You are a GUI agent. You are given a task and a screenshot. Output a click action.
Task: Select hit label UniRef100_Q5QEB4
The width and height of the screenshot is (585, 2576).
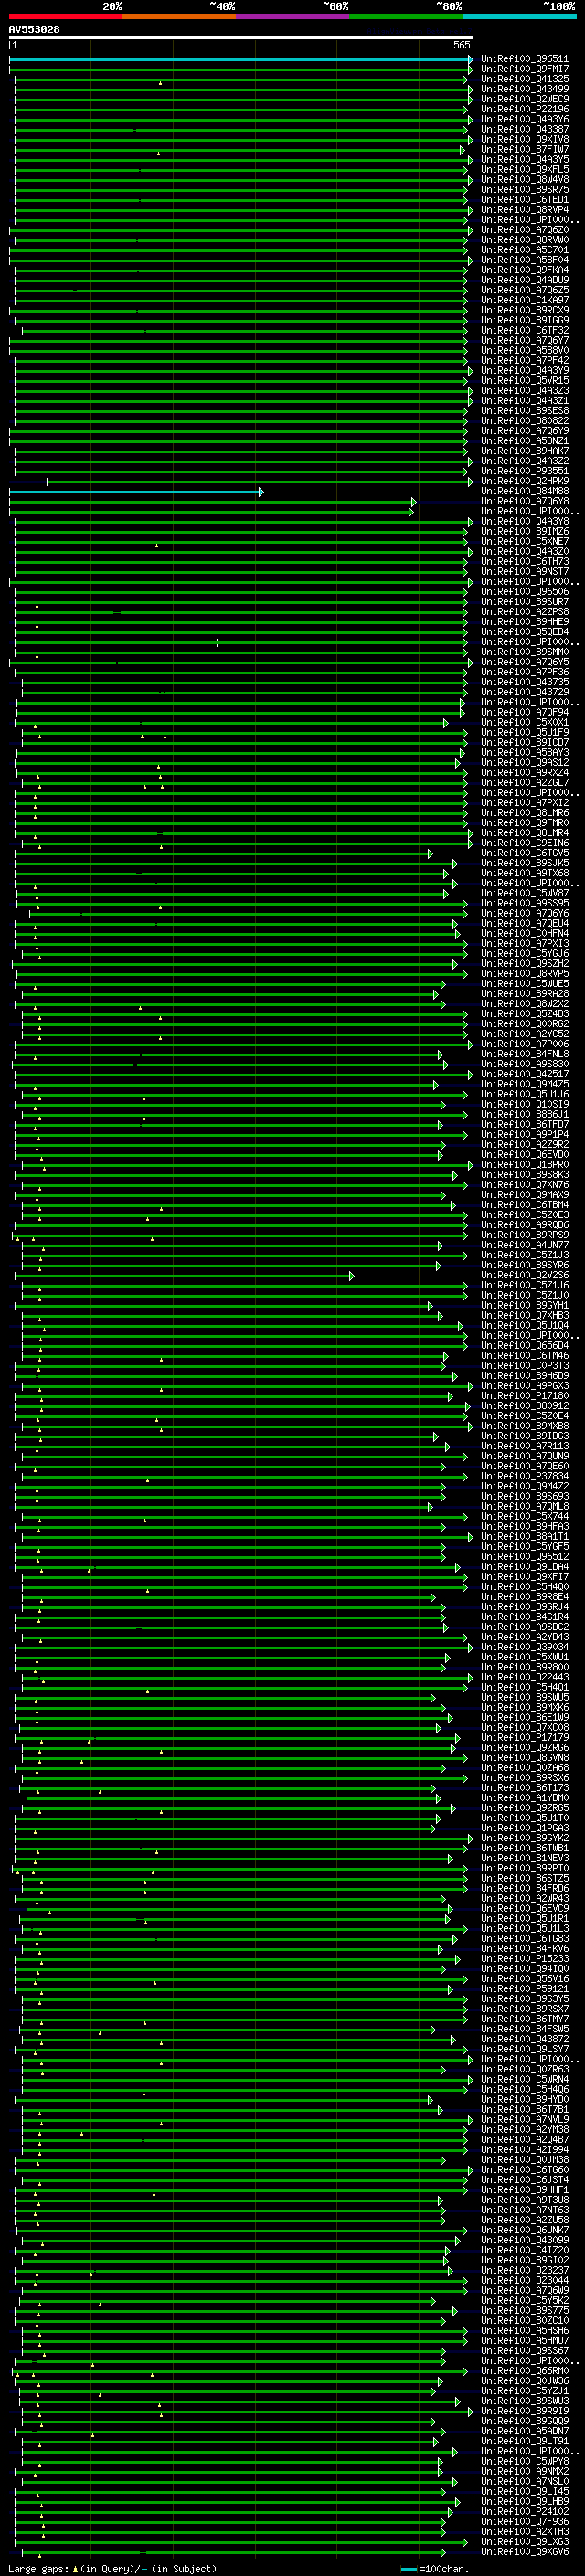pyautogui.click(x=525, y=632)
